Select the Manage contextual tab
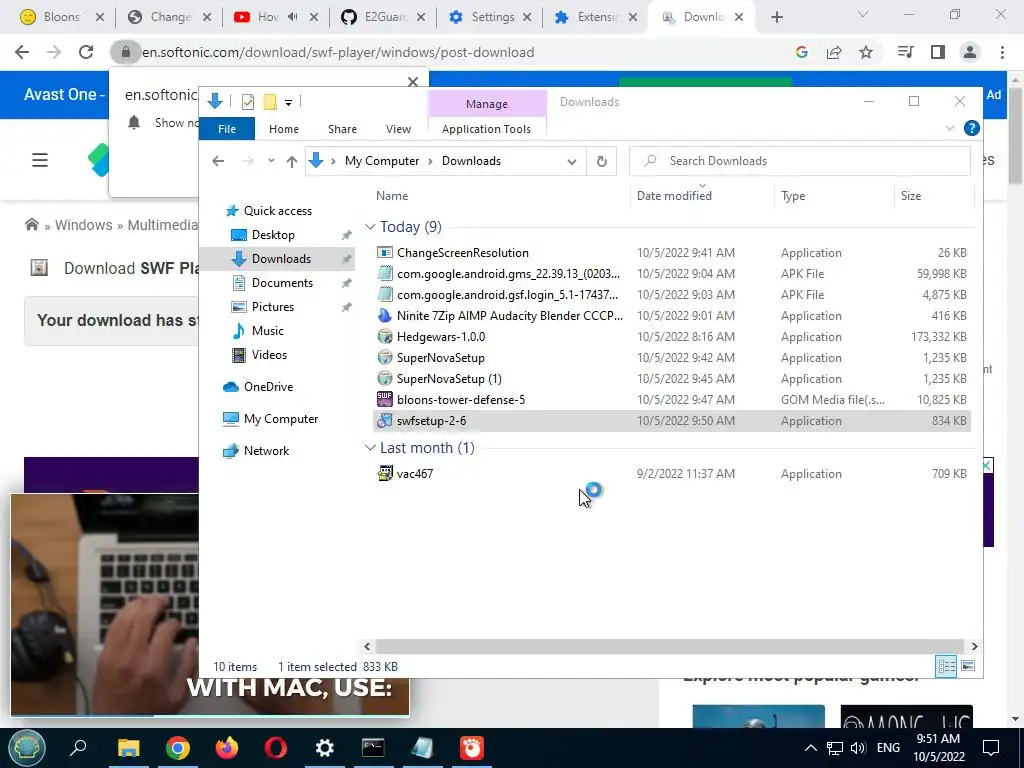The image size is (1024, 768). pyautogui.click(x=487, y=104)
